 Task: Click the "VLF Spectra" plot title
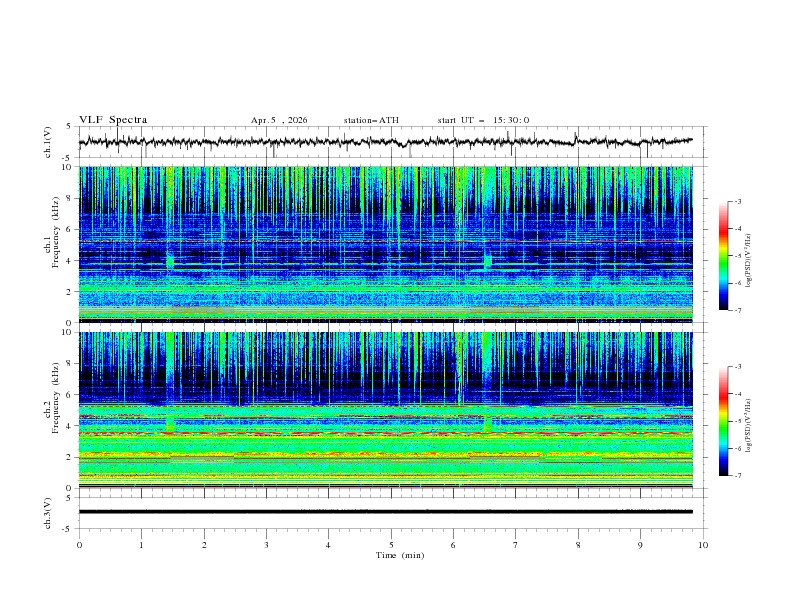click(113, 120)
